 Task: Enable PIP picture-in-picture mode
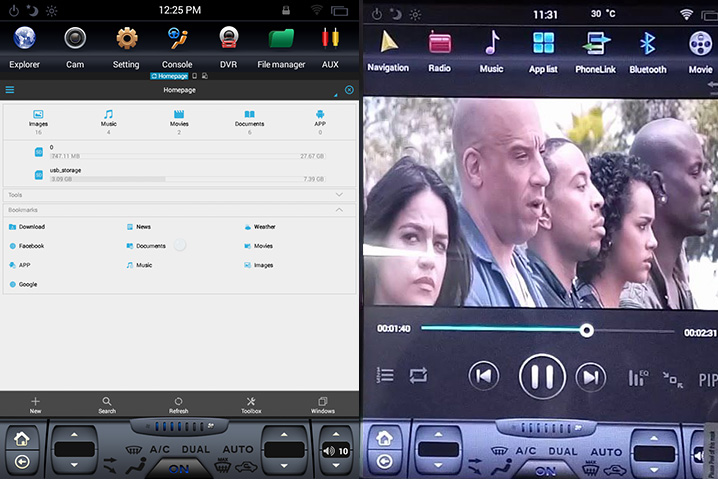(x=707, y=380)
